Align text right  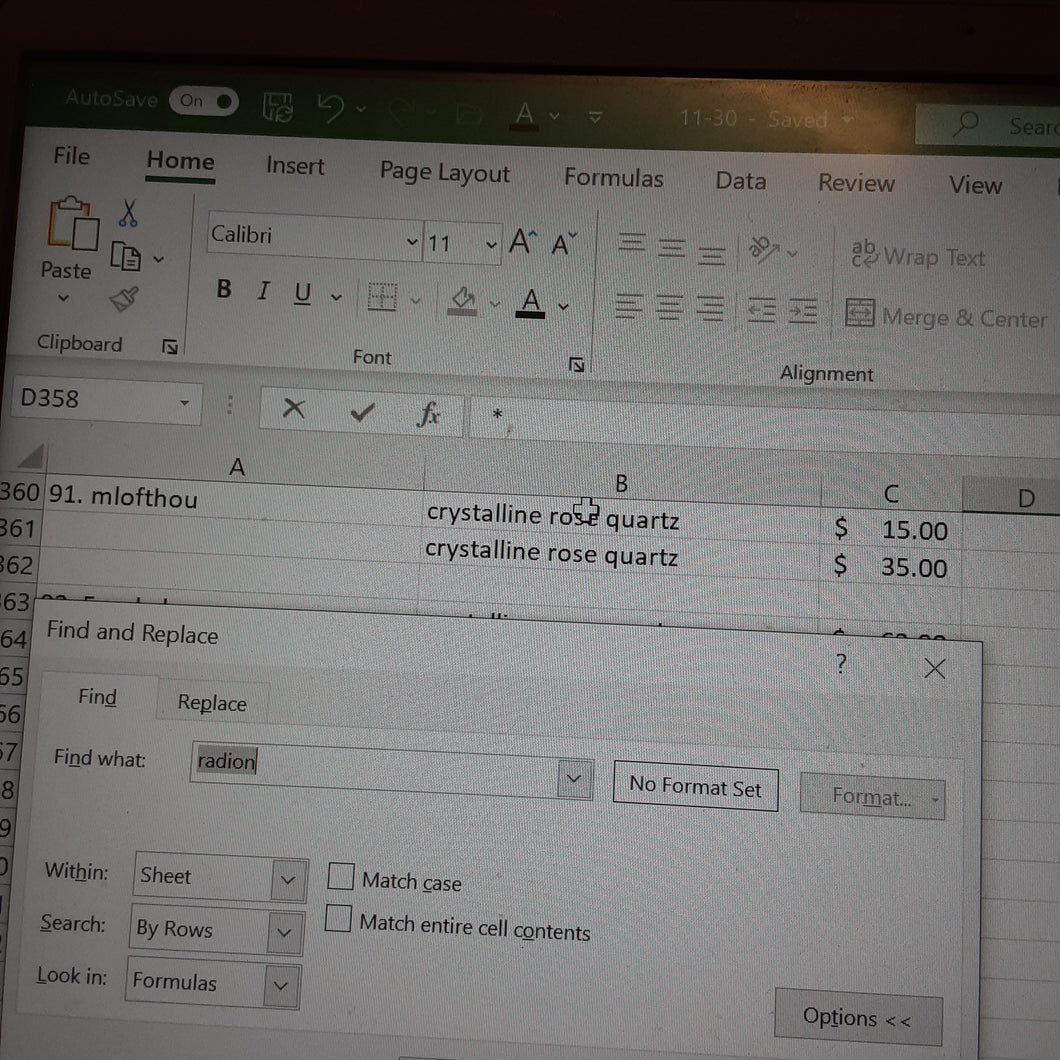pyautogui.click(x=710, y=309)
